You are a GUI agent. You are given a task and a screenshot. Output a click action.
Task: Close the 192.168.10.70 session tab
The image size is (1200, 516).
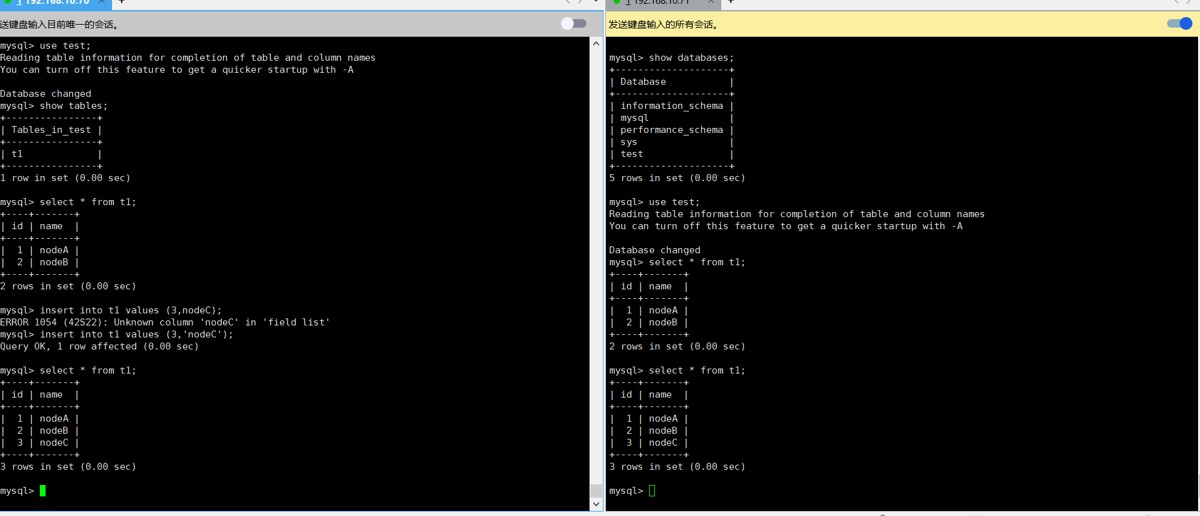(x=102, y=3)
